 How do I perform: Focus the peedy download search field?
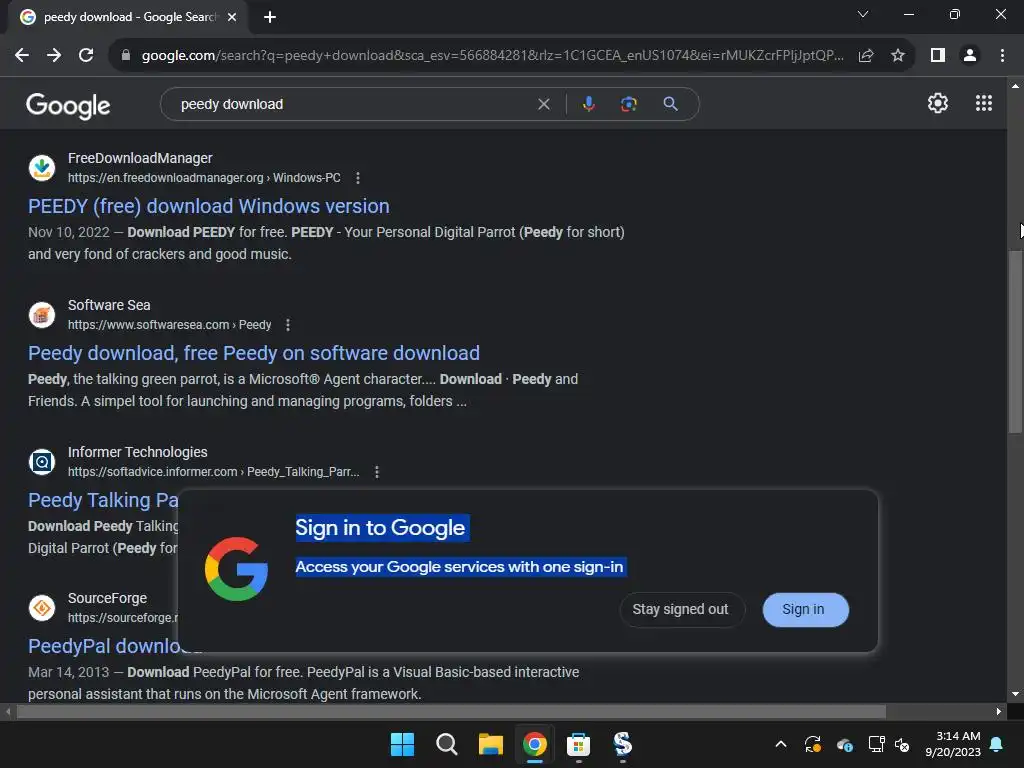(x=353, y=104)
